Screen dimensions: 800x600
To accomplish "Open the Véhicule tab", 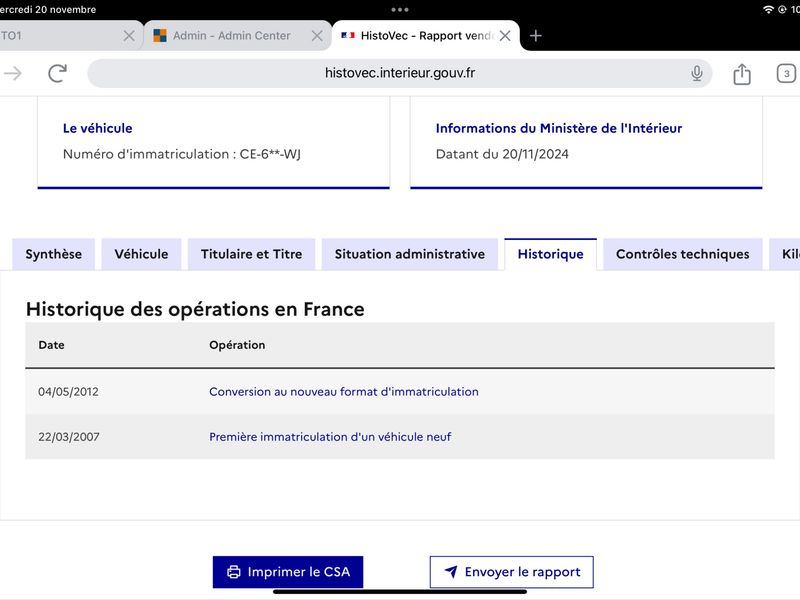I will tap(141, 254).
